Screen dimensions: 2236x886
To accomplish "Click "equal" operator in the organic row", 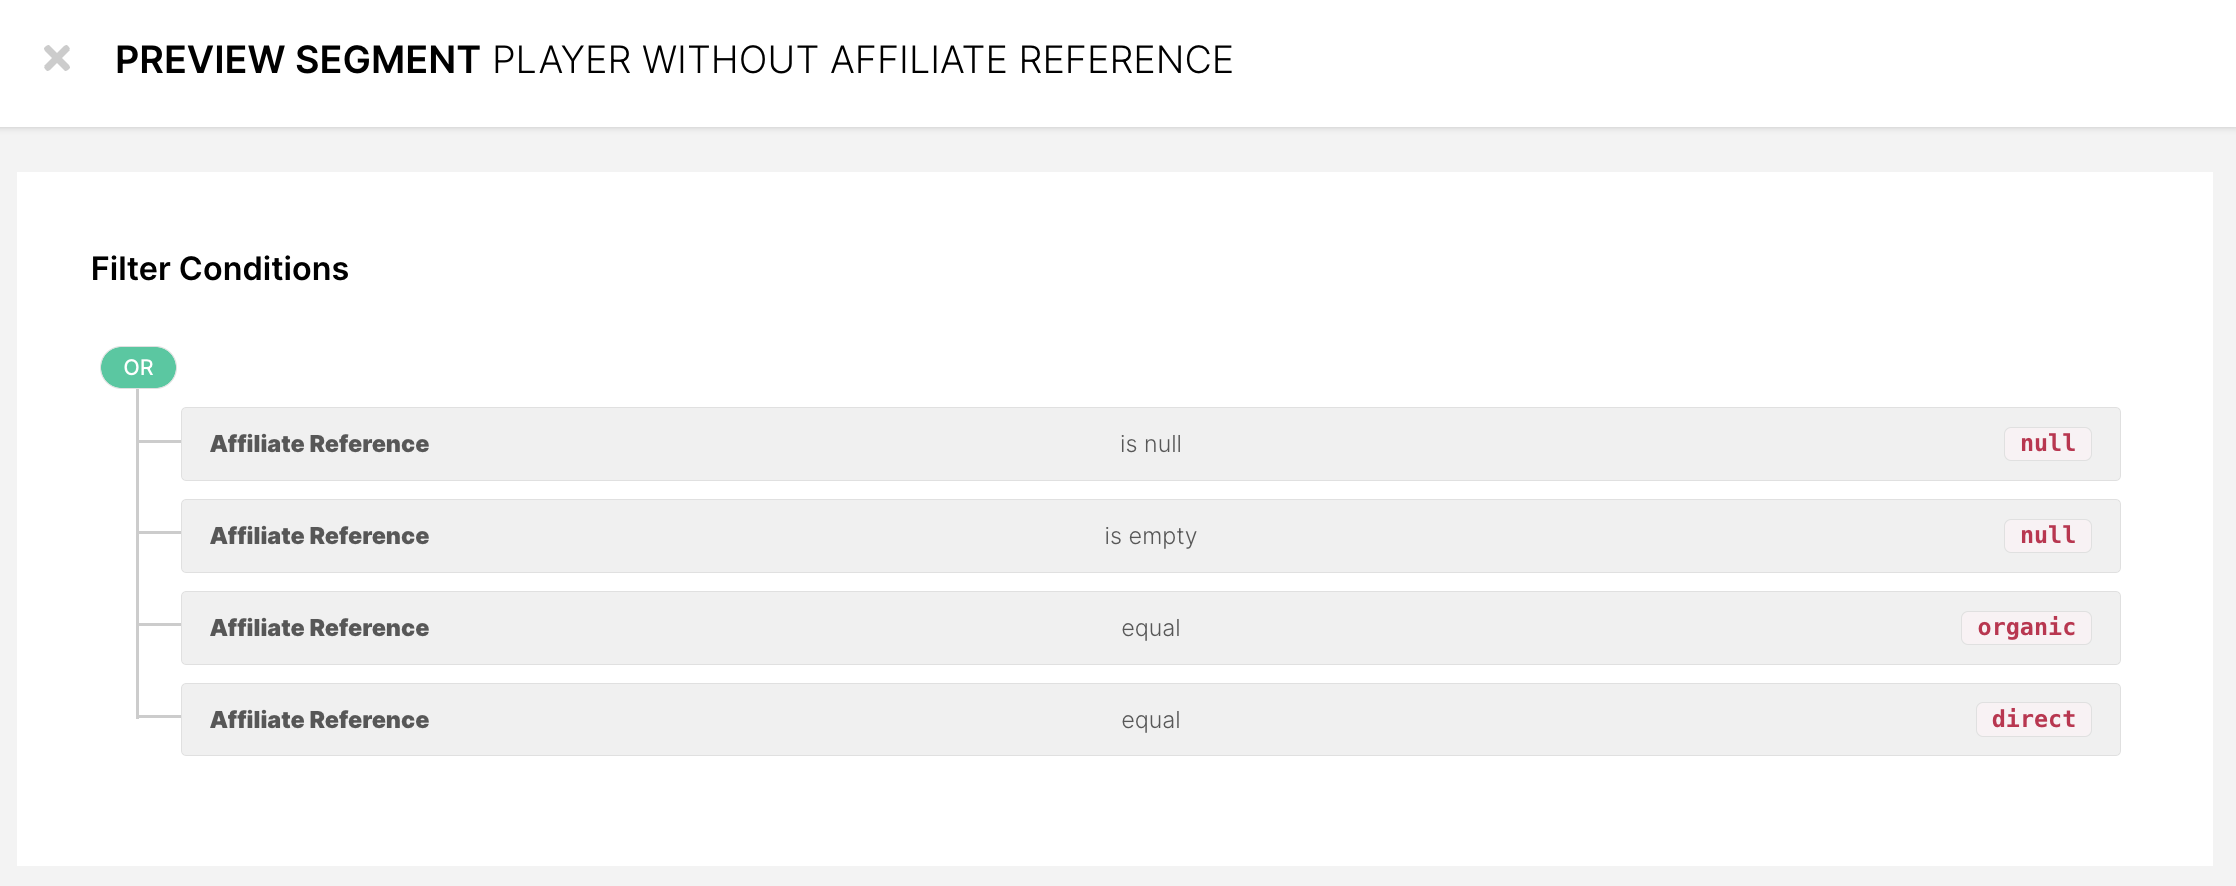I will pos(1150,628).
